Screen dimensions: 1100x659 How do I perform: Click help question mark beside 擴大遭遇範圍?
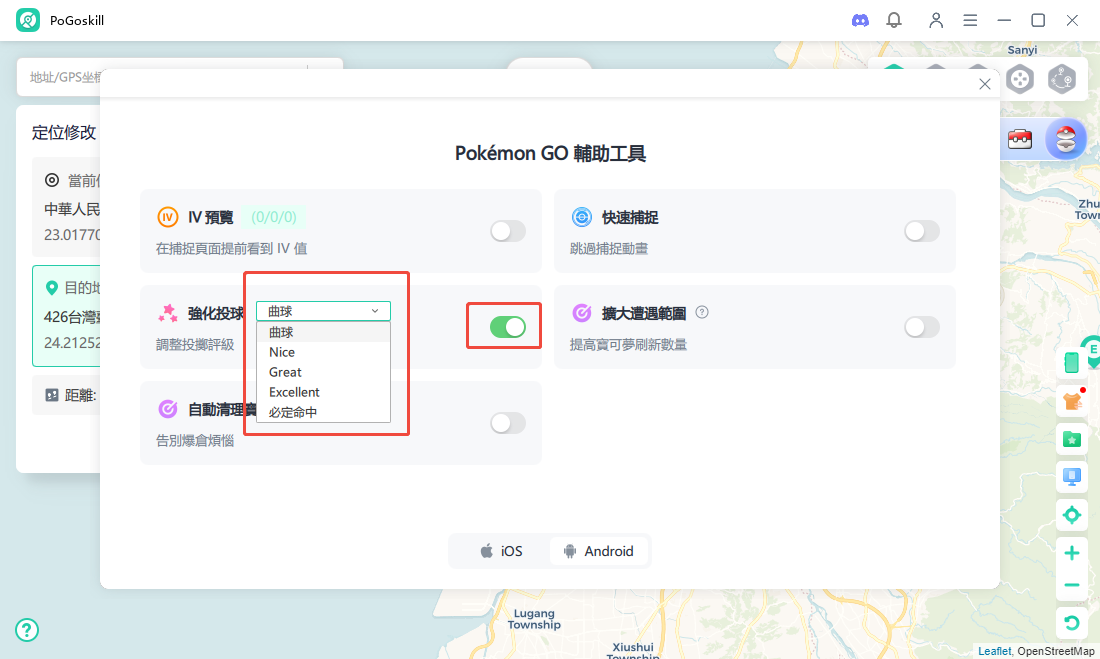pos(702,312)
